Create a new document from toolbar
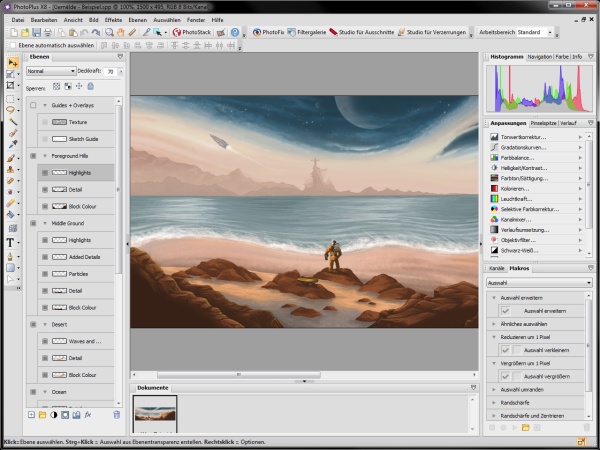 14,33
